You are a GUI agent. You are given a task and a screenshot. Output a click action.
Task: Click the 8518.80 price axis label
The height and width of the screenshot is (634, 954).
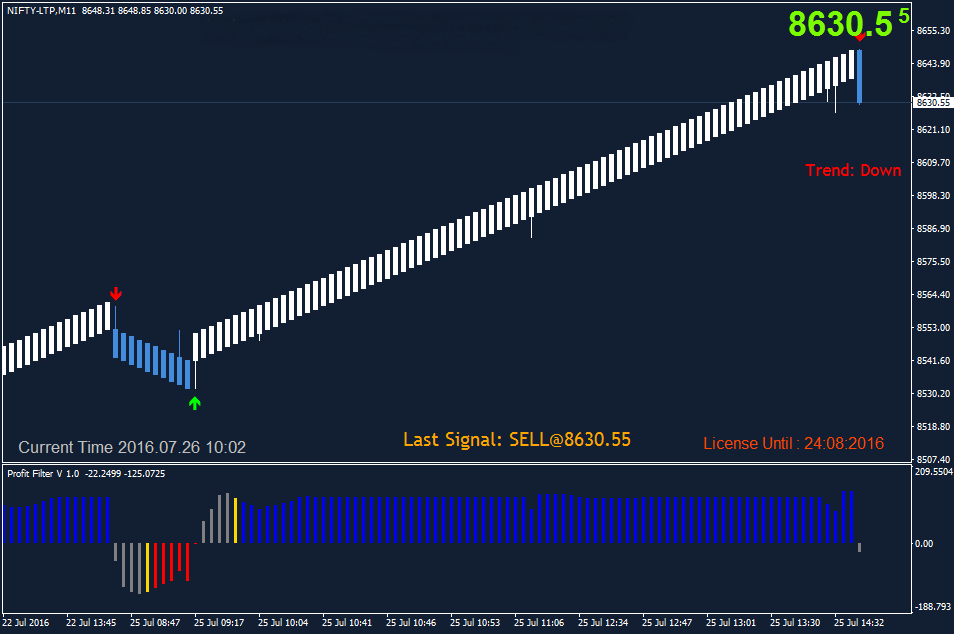coord(933,427)
